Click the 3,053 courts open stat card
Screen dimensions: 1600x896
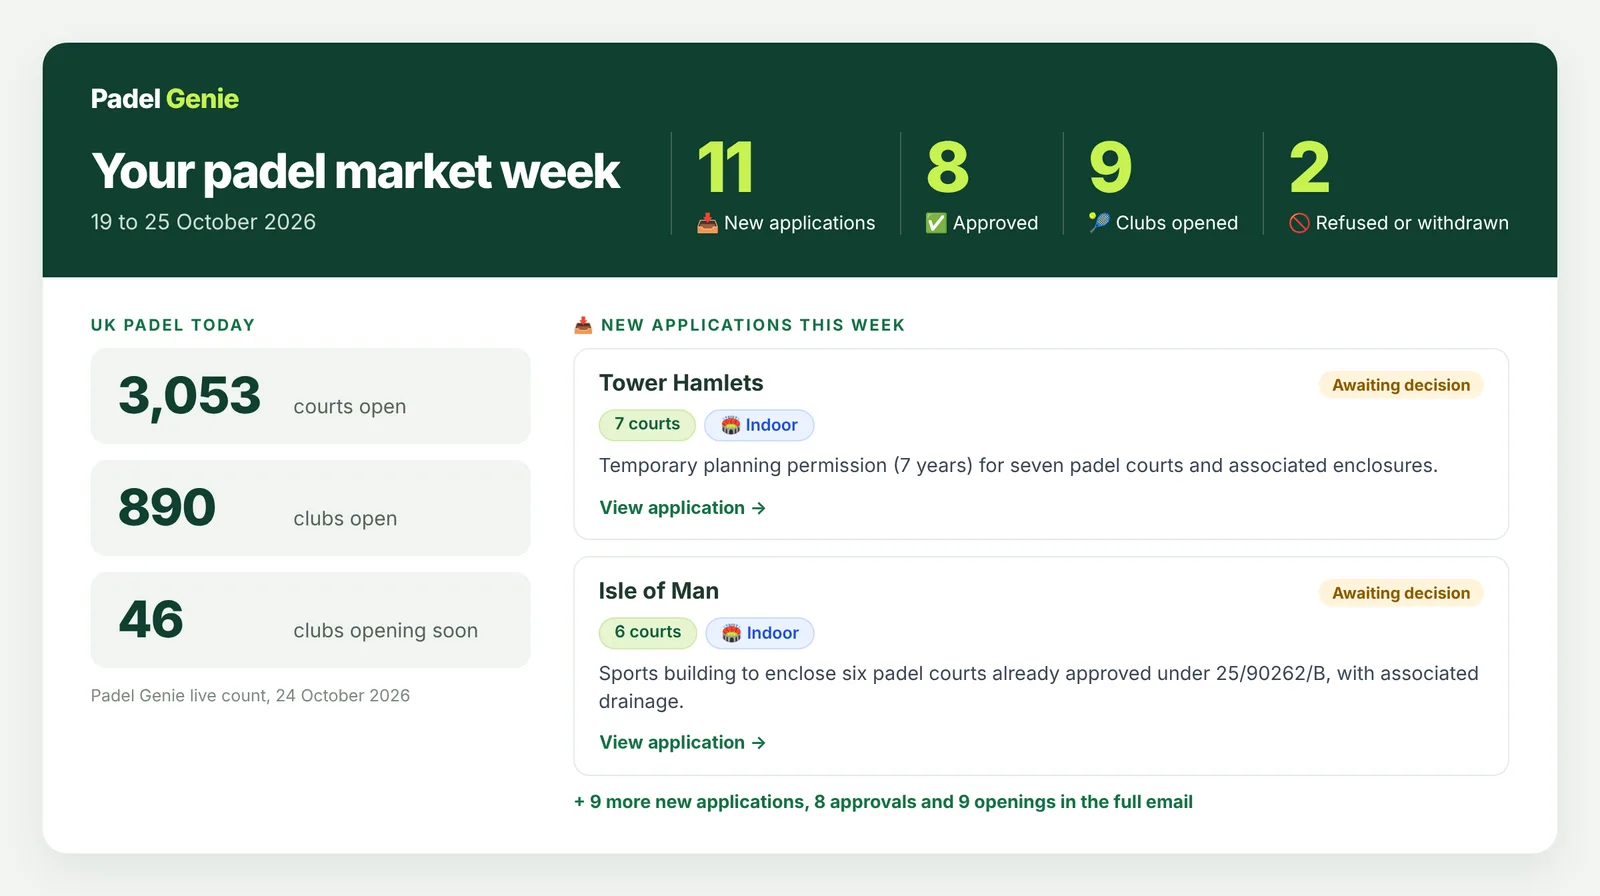coord(310,396)
